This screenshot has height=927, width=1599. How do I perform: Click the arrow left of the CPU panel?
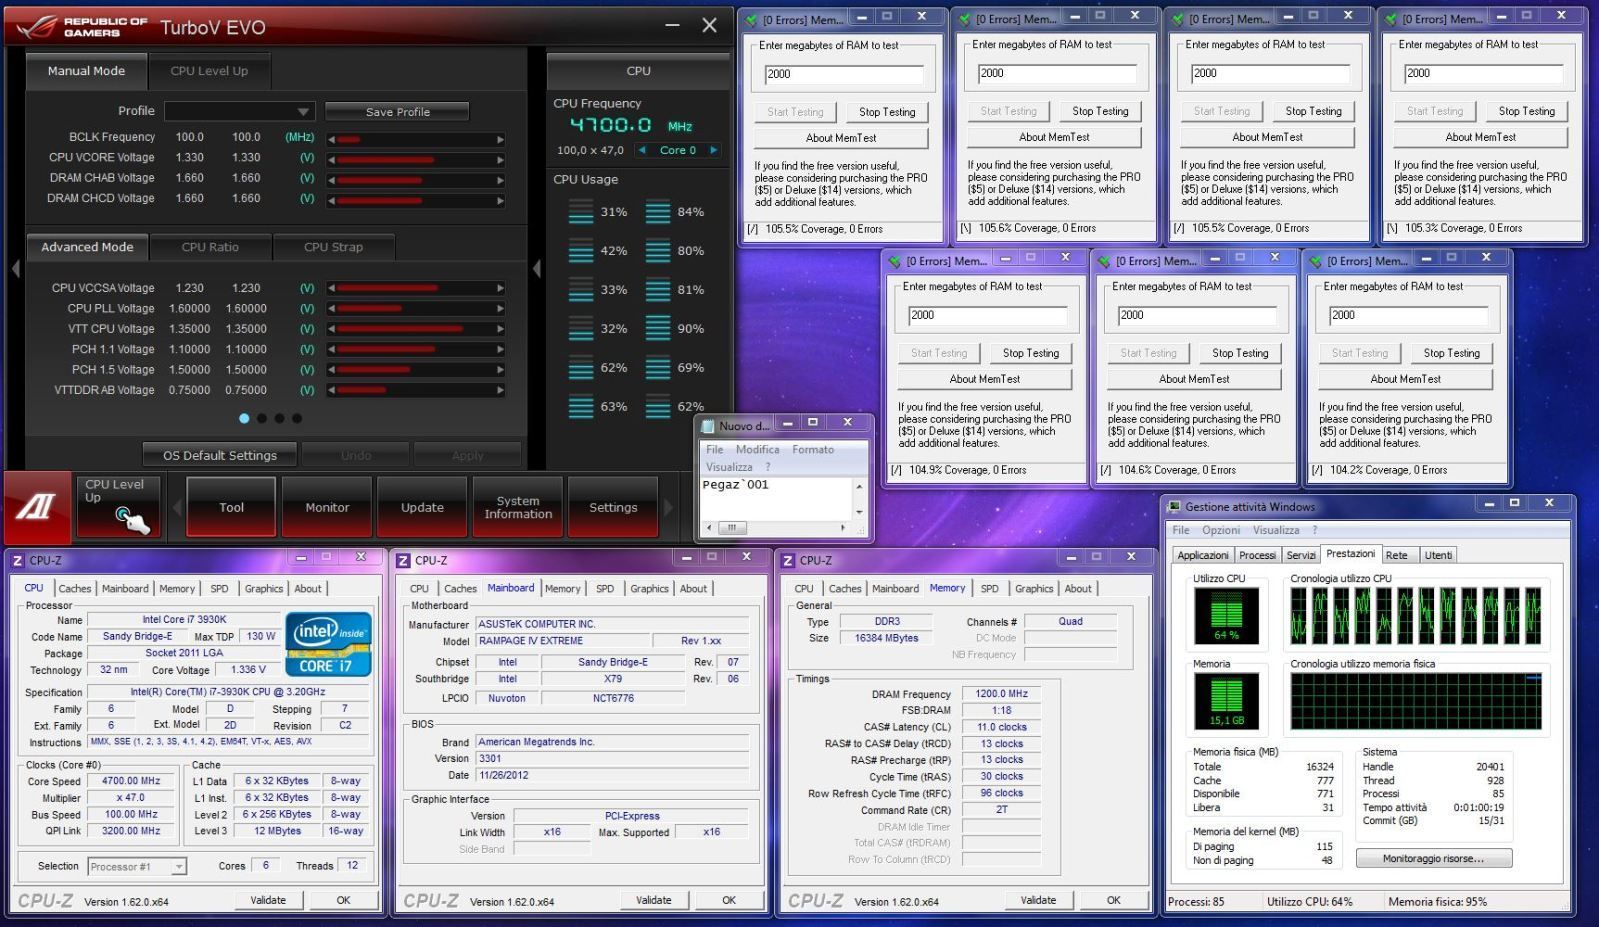coord(537,268)
